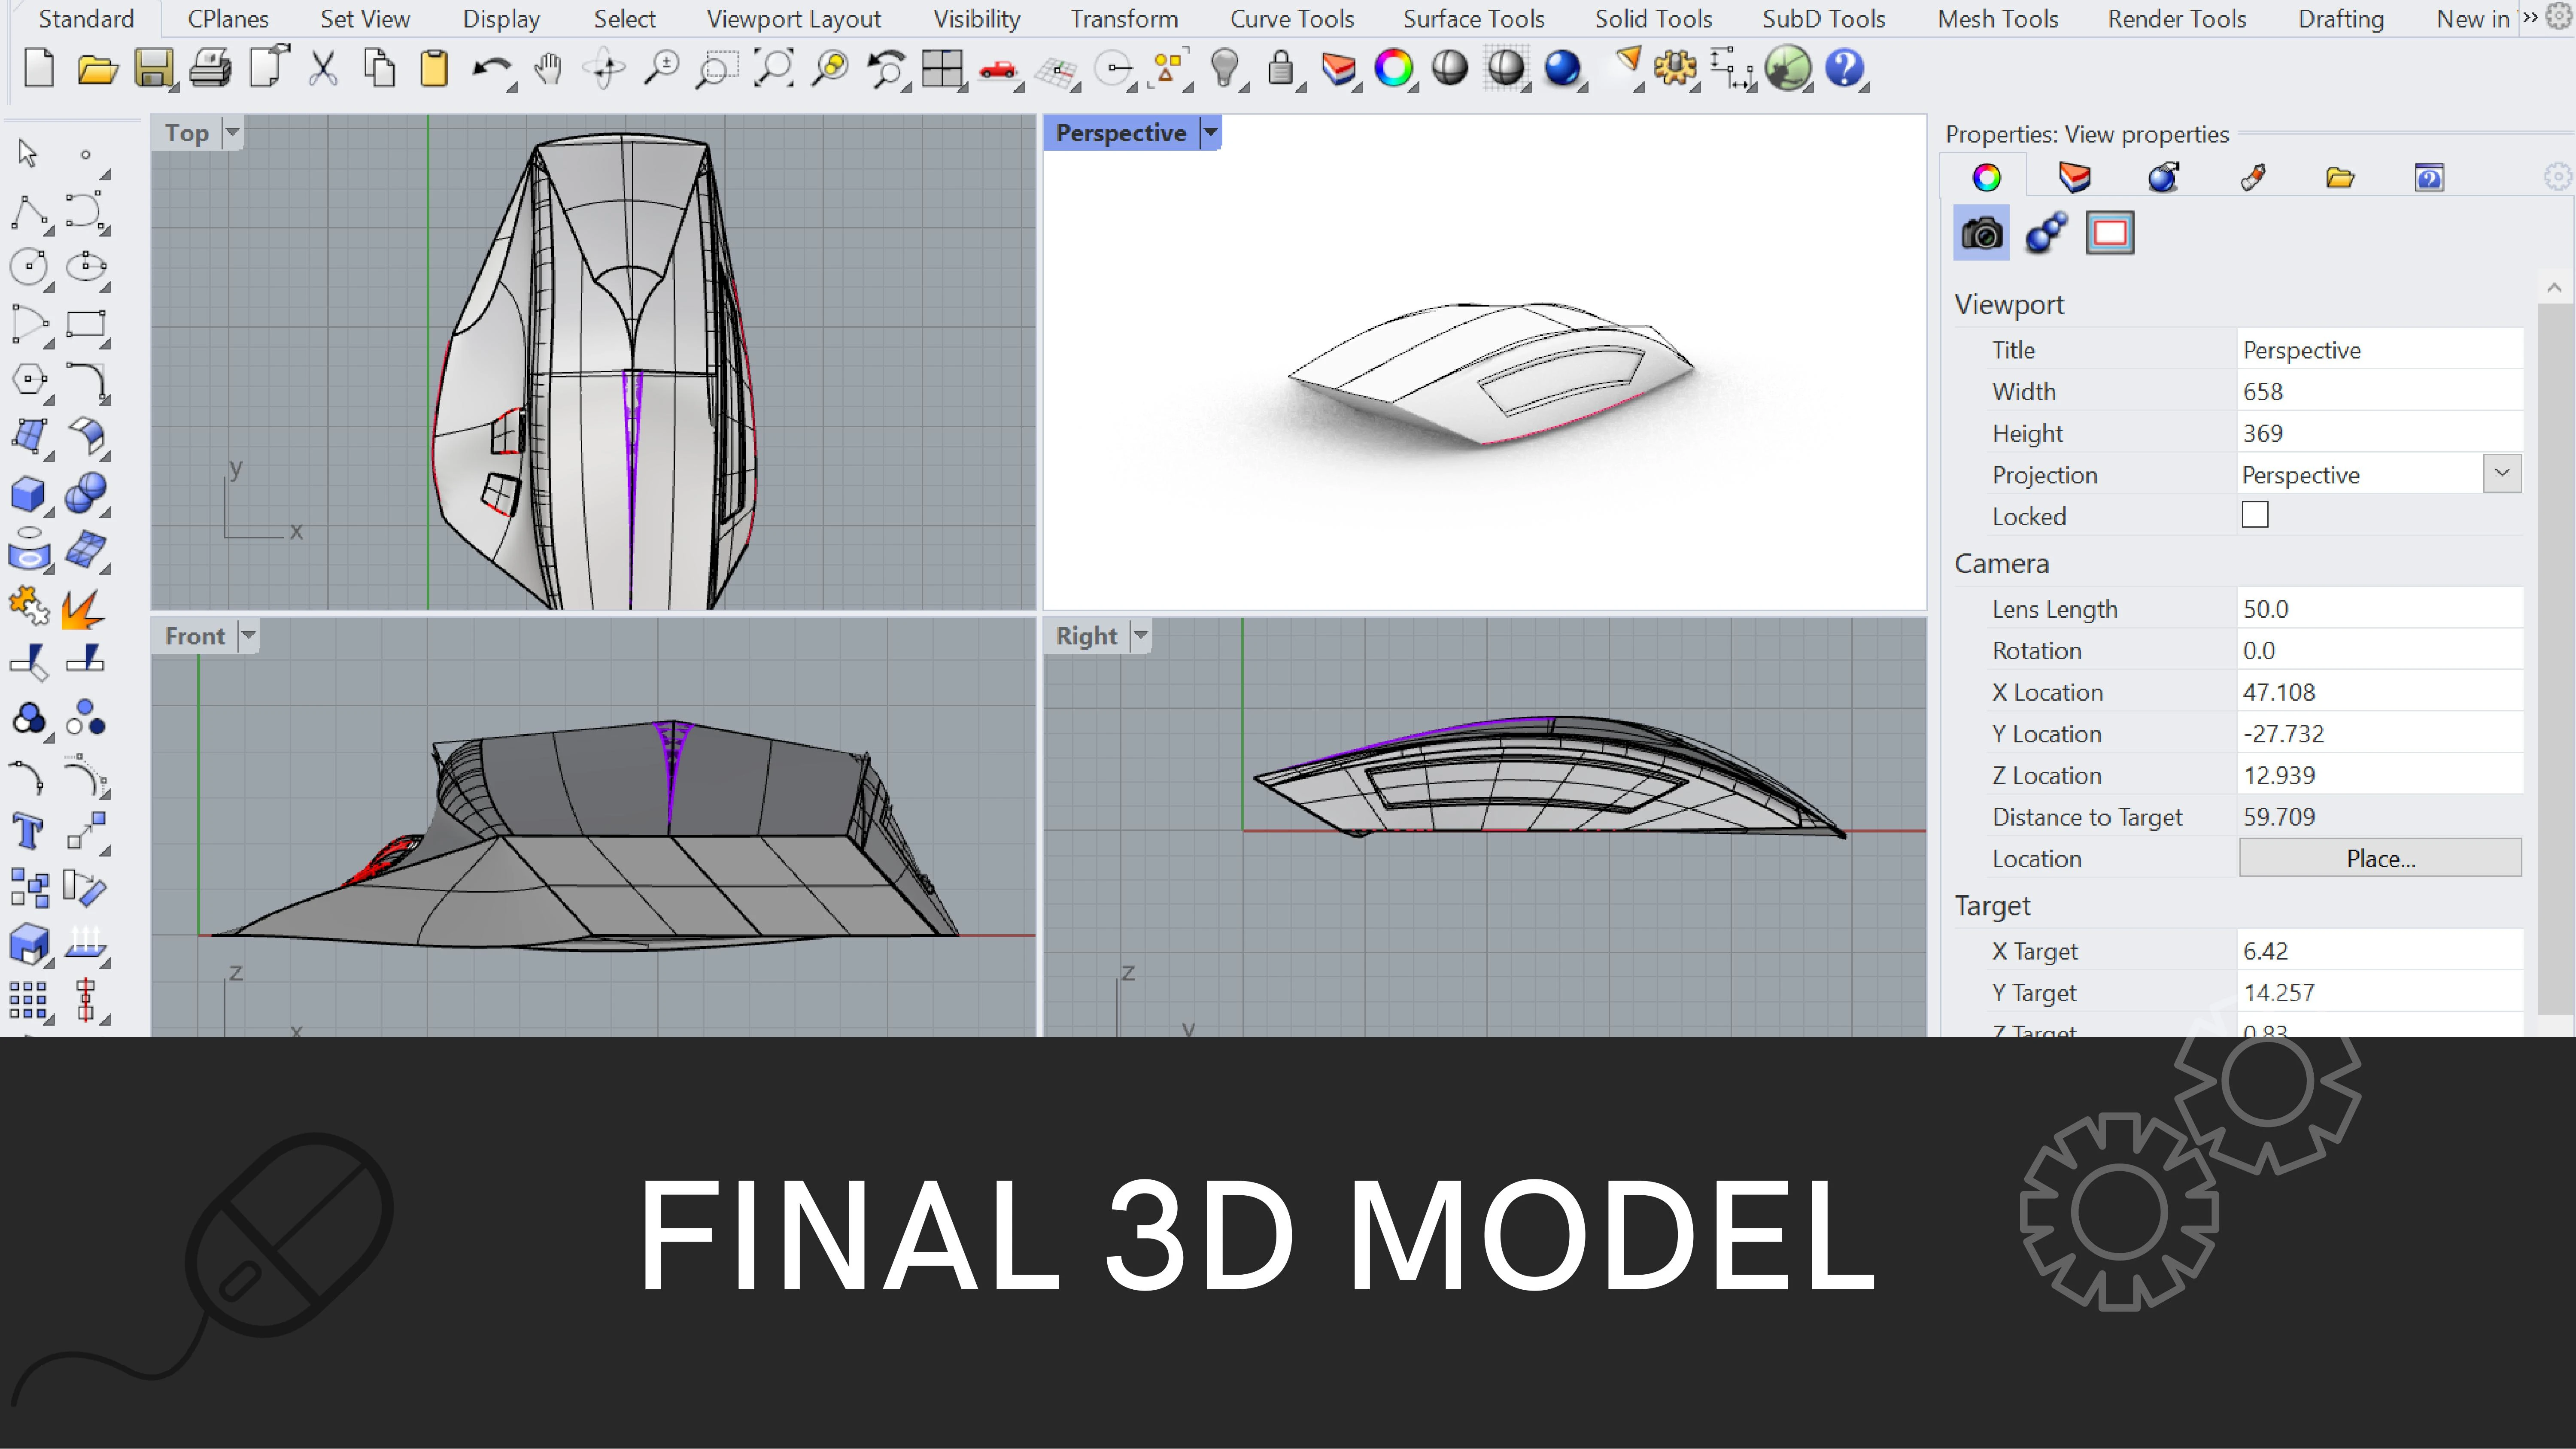Click the blue Render sphere icon

click(1563, 69)
